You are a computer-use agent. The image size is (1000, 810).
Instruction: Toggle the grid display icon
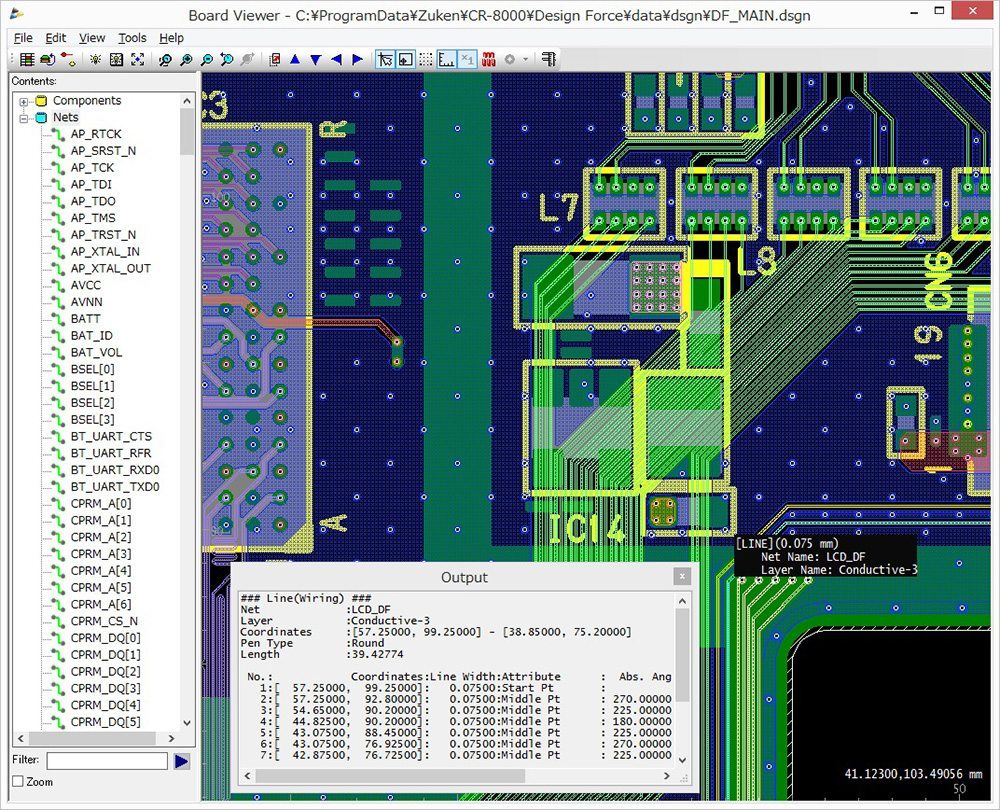click(427, 59)
